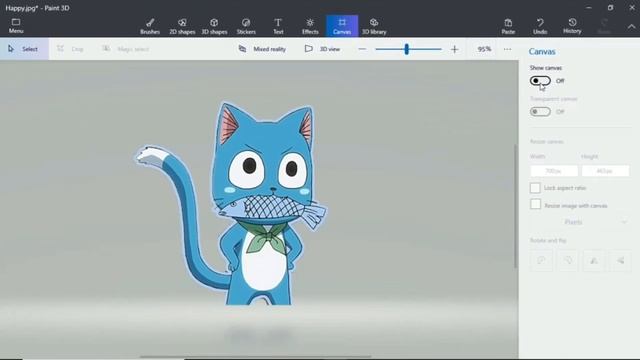Turn on the Show canvas toggle

540,81
